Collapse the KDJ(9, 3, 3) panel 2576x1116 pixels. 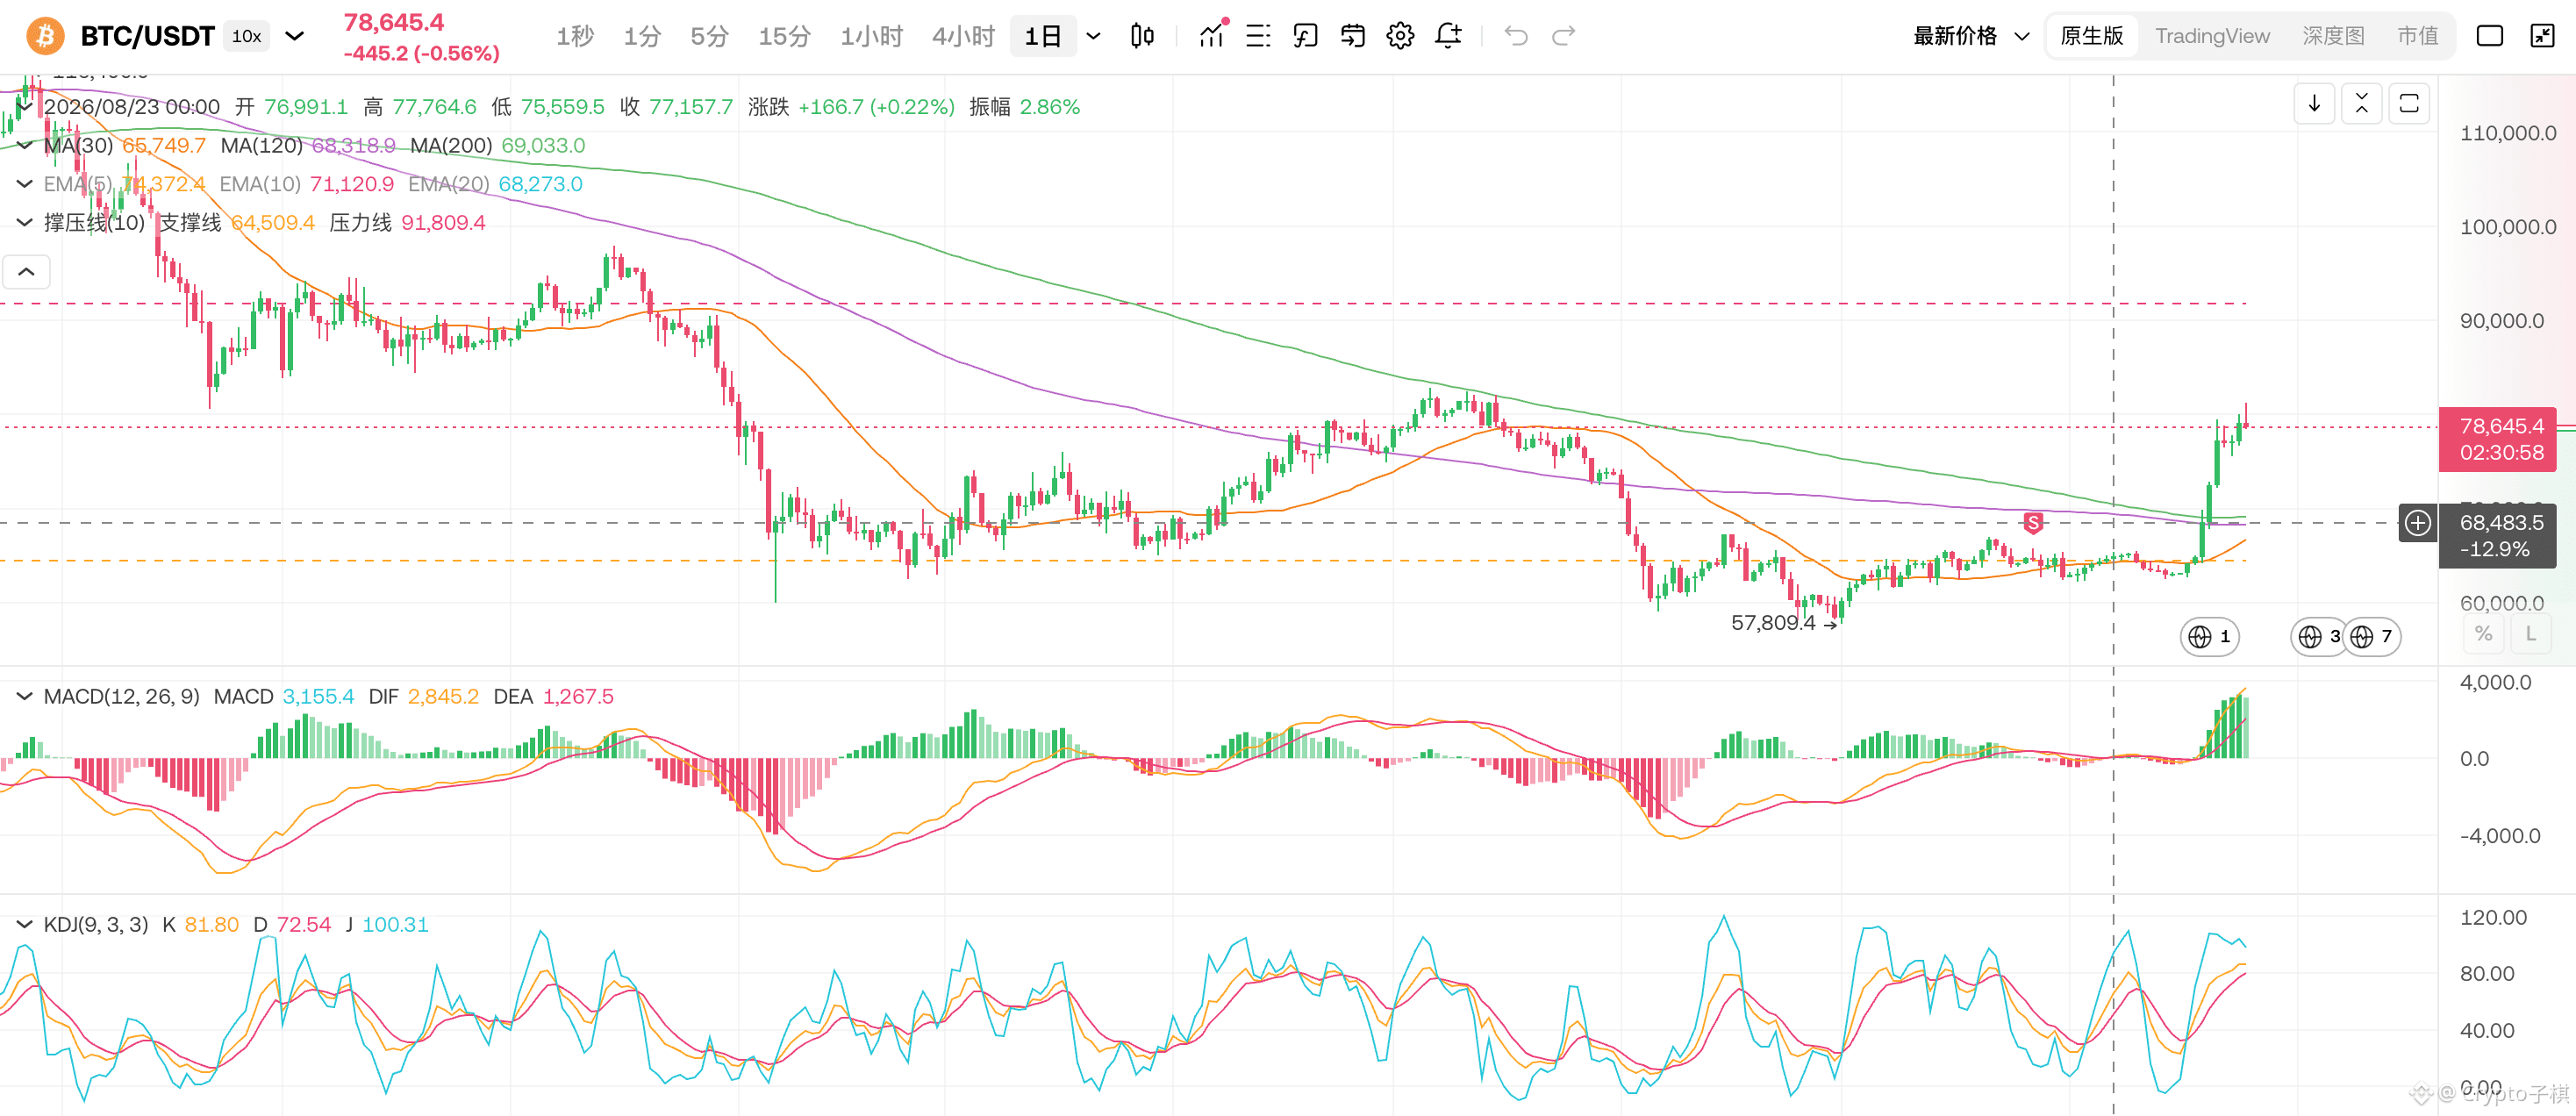[x=25, y=924]
